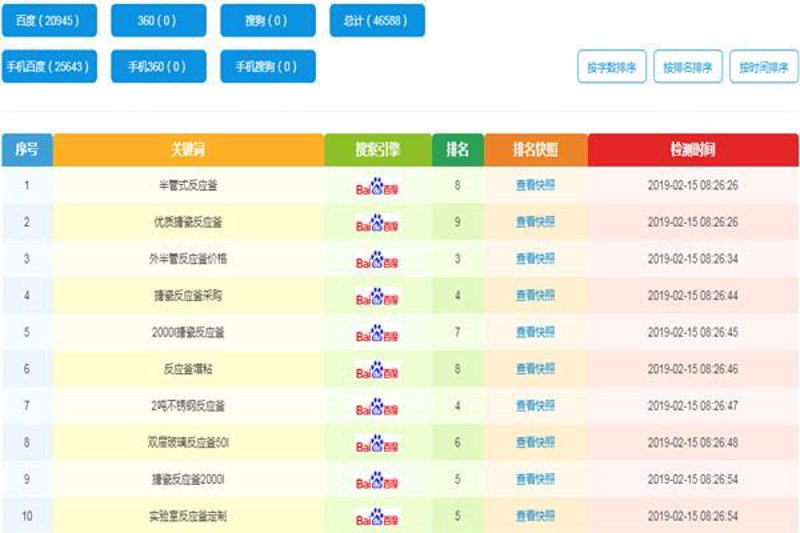Open 查看快照 for 优质搪瓷反应釜
Image resolution: width=800 pixels, height=533 pixels.
(x=535, y=222)
